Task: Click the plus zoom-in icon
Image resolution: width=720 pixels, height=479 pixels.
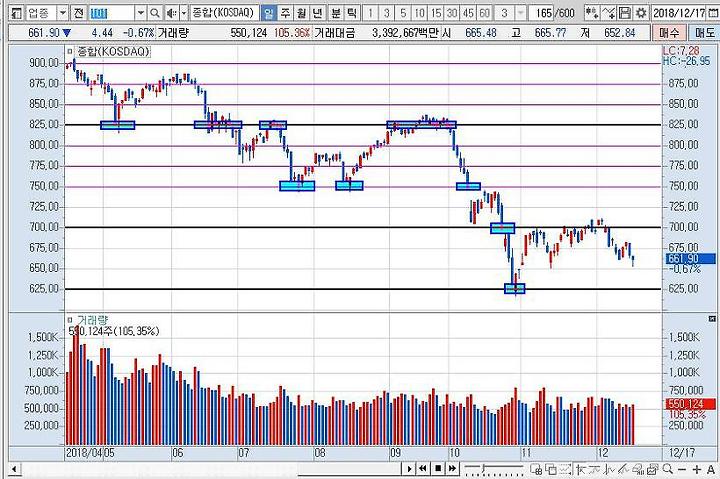Action: (x=697, y=469)
